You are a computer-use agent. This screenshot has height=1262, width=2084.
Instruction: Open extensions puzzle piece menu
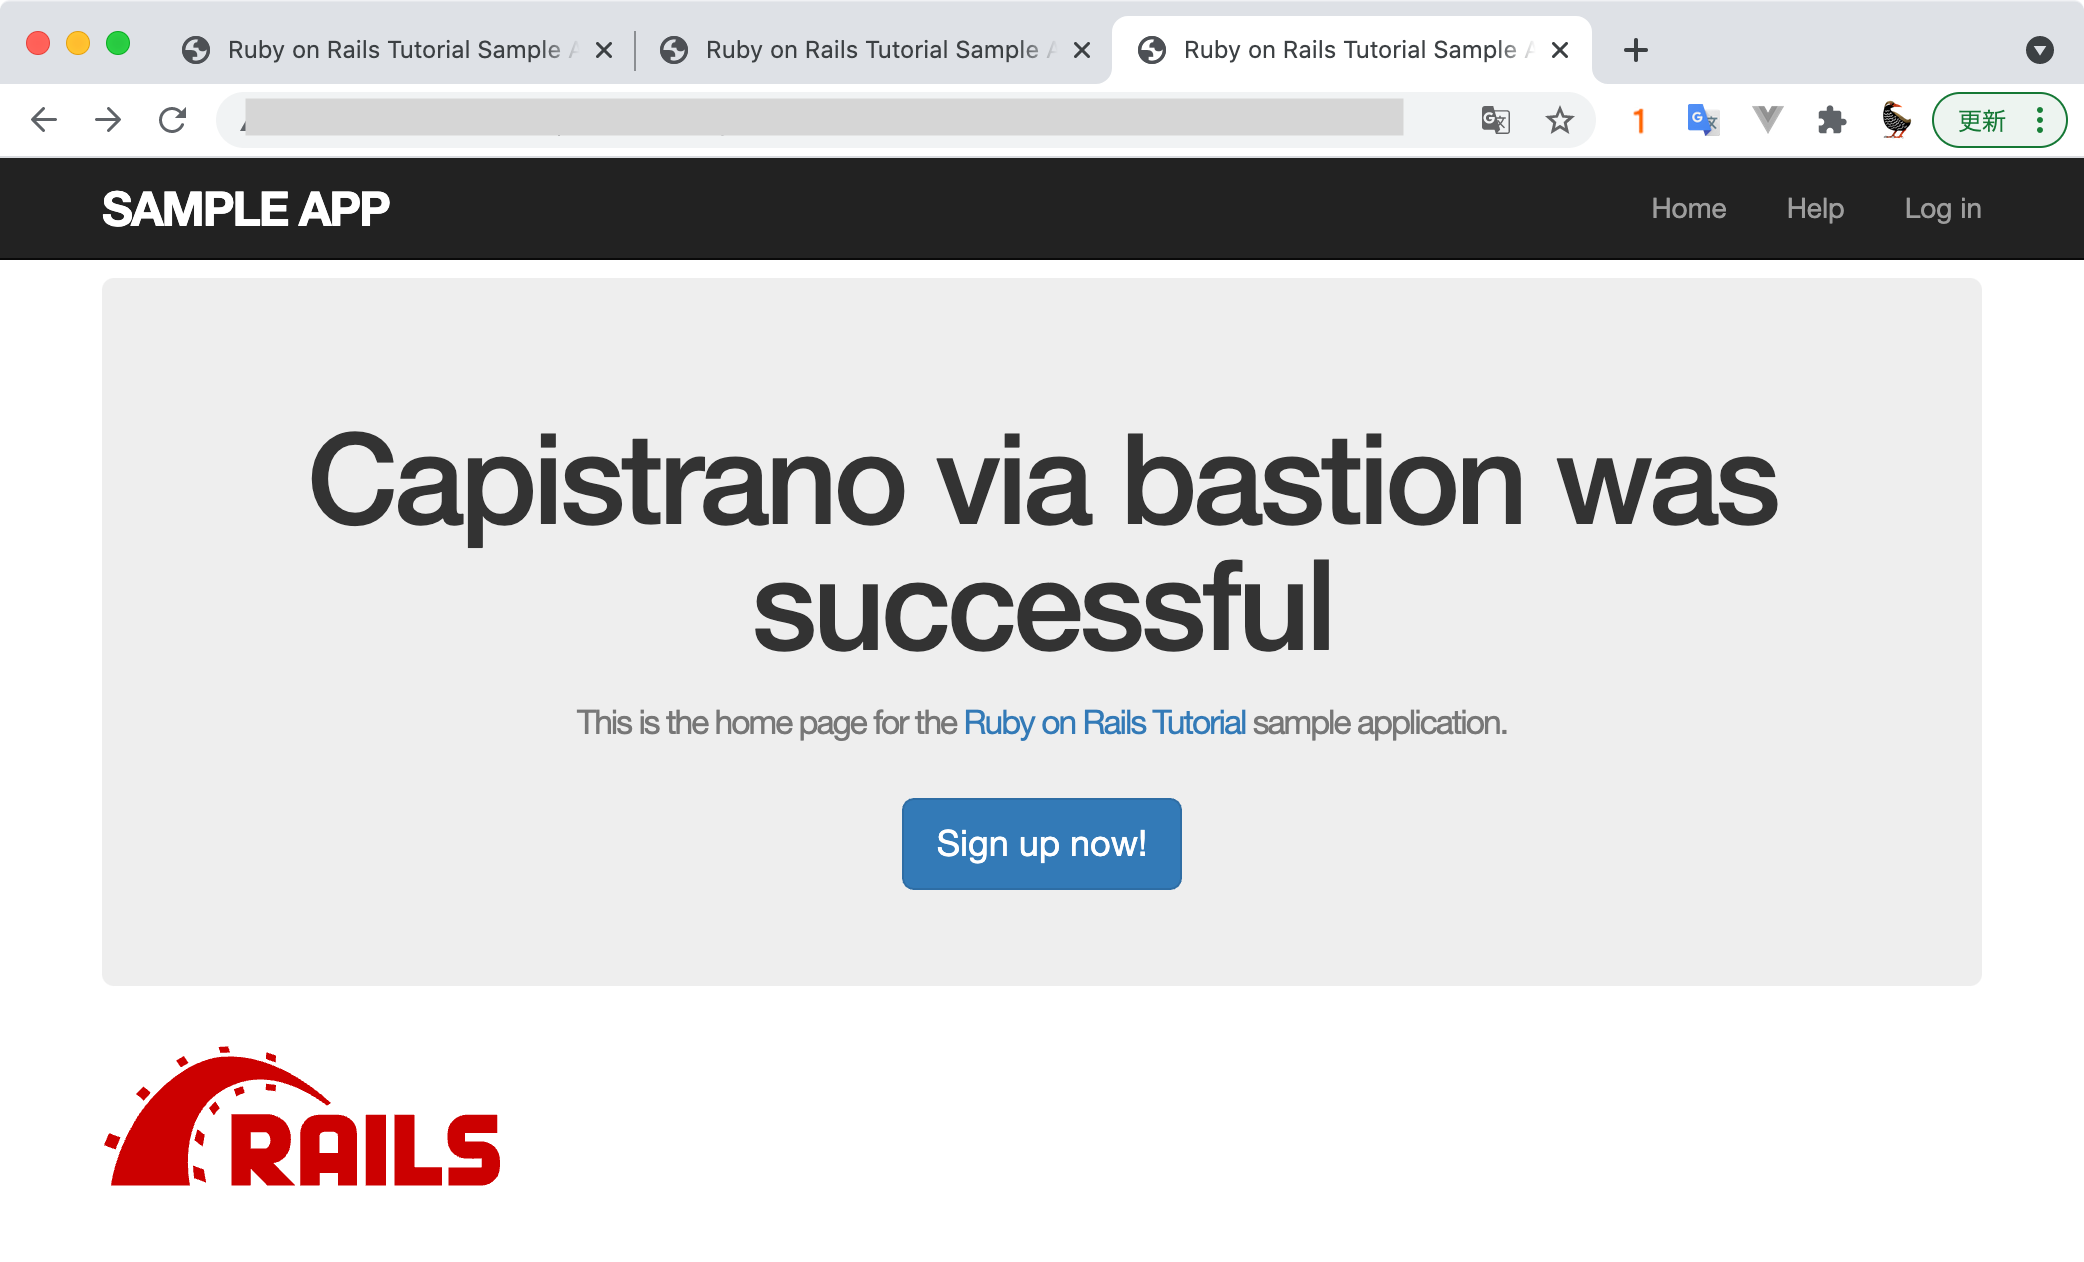pyautogui.click(x=1831, y=121)
